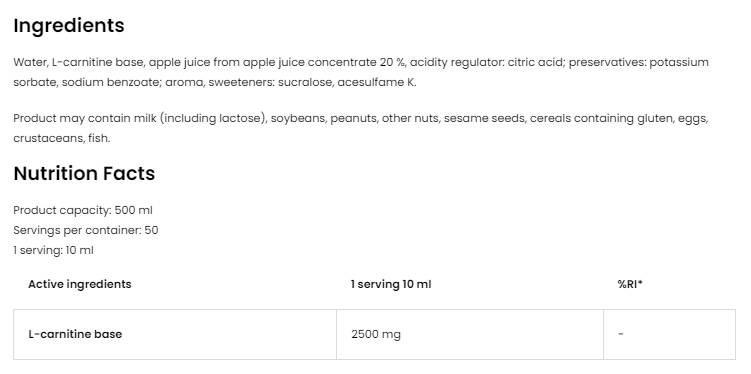The width and height of the screenshot is (751, 374).
Task: Click 'Product capacity: 500 ml' line
Action: tap(83, 210)
